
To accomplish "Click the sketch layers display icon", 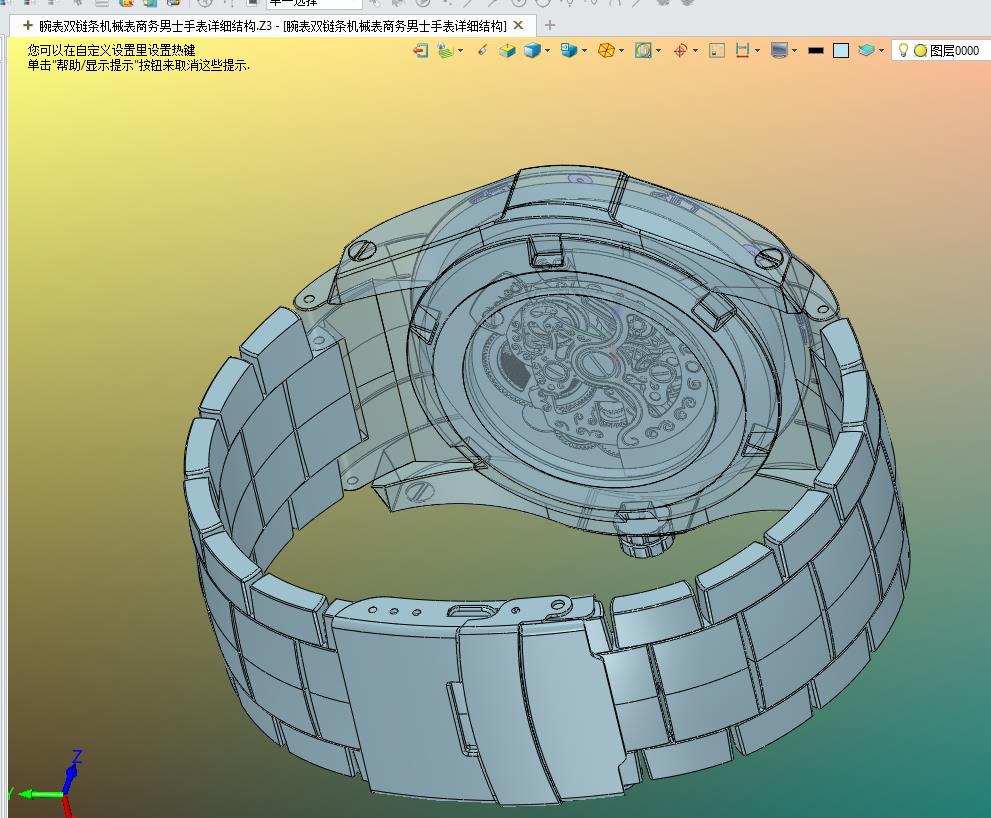I will (x=446, y=51).
